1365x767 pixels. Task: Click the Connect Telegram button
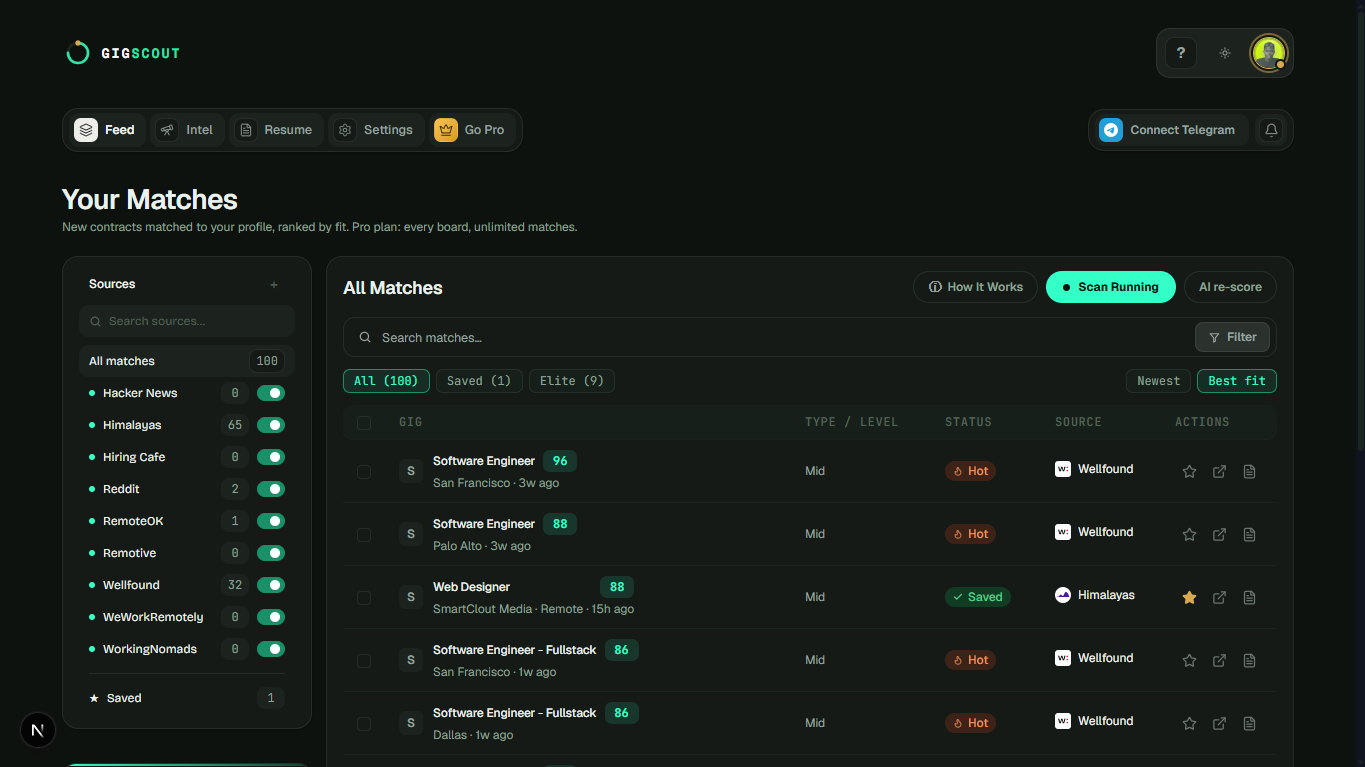pos(1168,130)
